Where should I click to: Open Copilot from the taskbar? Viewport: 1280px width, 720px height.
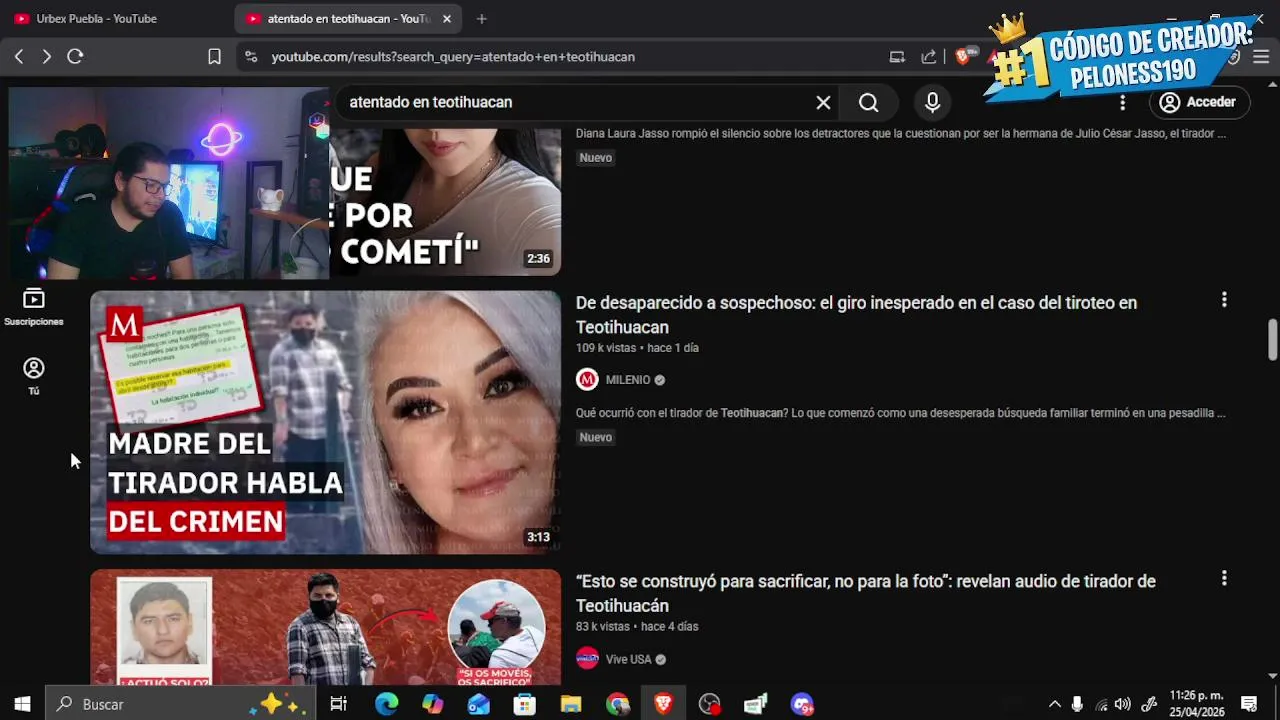click(x=432, y=704)
